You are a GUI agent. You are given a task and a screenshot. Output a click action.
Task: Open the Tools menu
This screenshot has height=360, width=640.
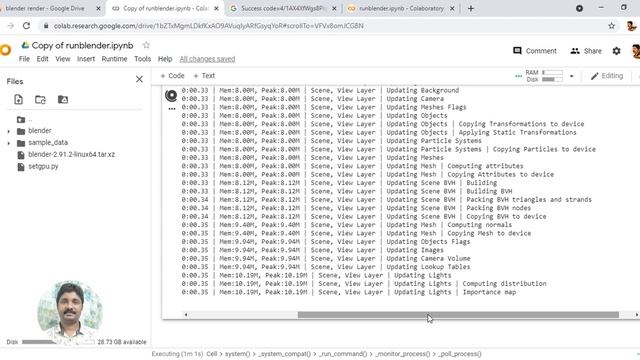pyautogui.click(x=142, y=59)
